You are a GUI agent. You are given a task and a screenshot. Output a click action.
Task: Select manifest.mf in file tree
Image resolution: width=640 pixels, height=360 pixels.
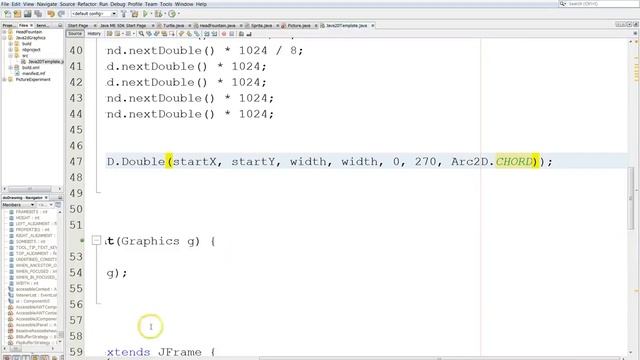click(x=33, y=73)
